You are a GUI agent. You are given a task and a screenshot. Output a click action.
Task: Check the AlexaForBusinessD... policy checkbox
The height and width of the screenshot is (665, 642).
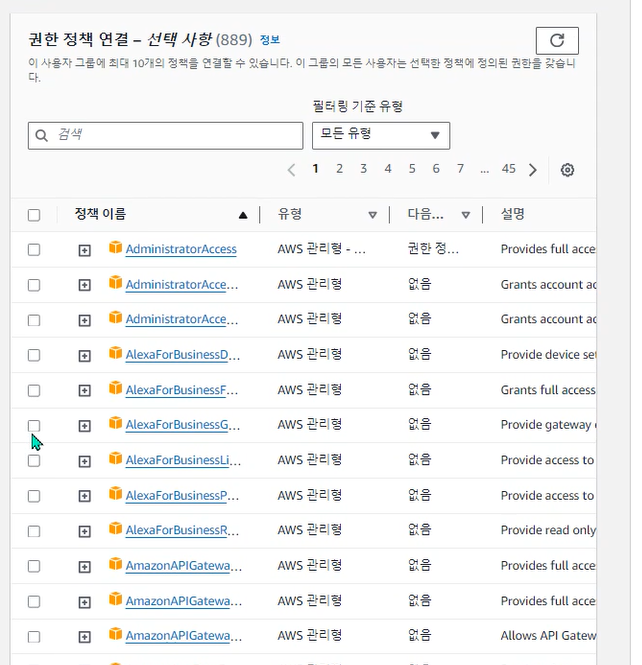click(34, 355)
